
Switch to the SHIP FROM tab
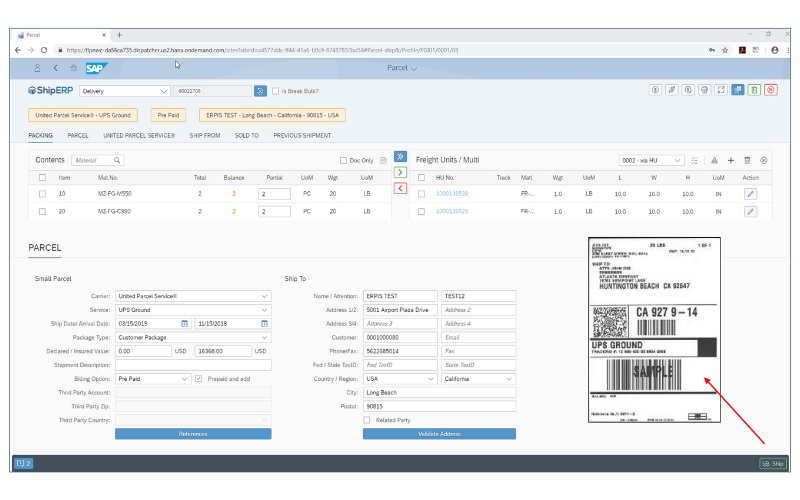[205, 136]
